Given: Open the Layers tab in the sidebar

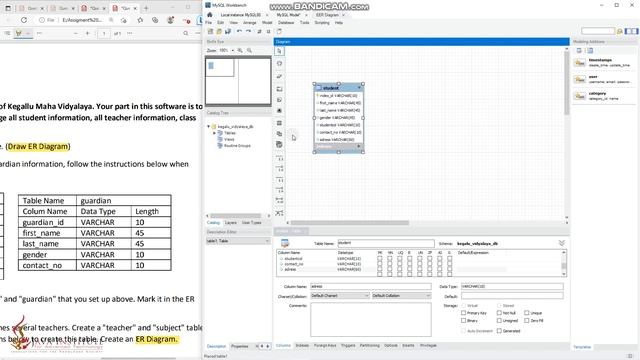Looking at the screenshot, I should 231,223.
